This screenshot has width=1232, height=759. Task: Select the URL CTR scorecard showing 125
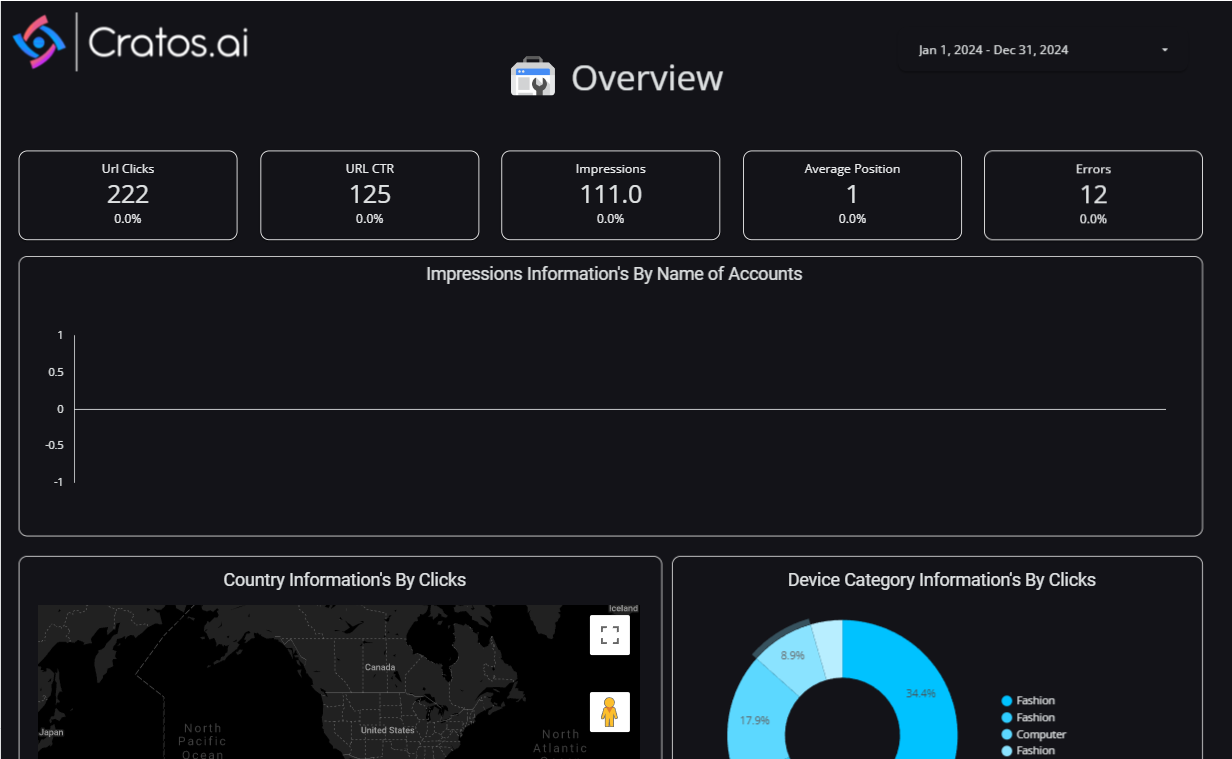pos(370,195)
